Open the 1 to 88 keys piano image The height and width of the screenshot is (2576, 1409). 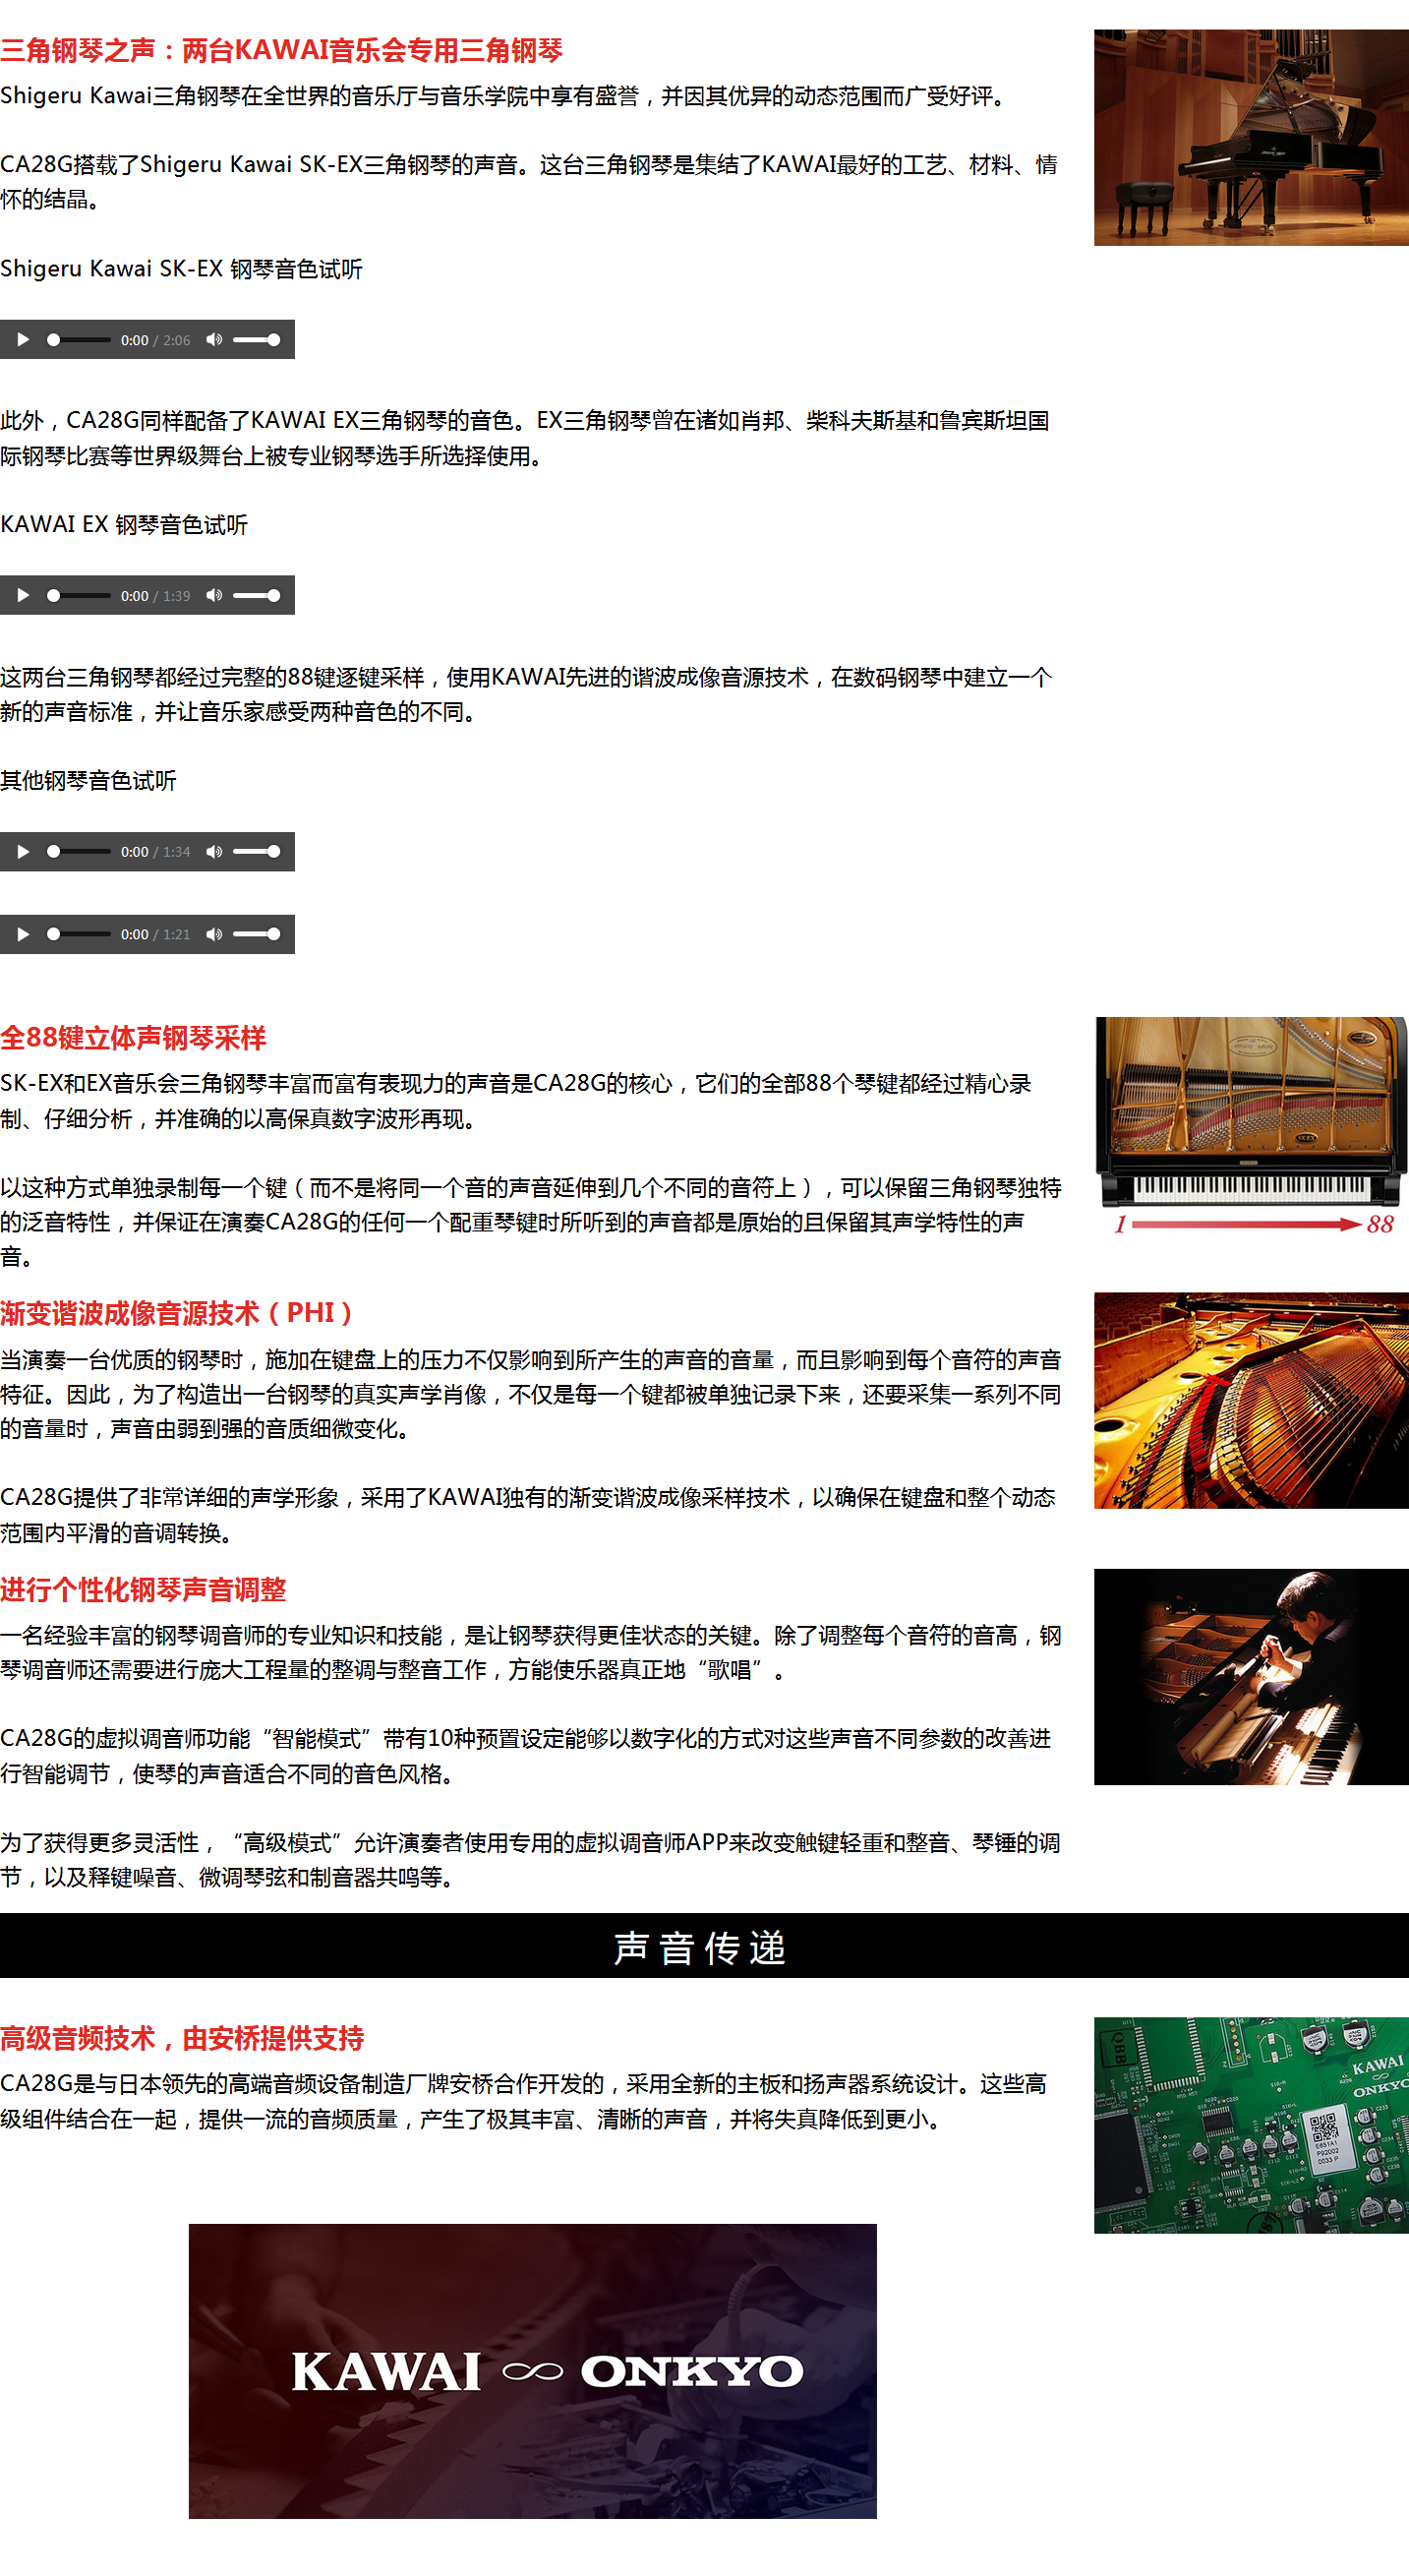point(1251,1126)
